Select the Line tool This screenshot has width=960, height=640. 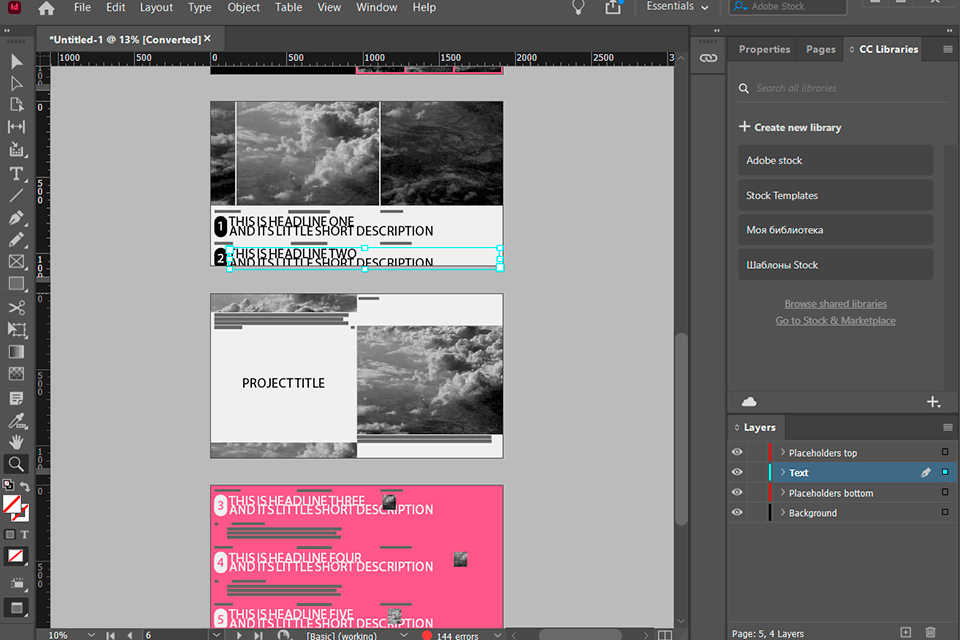coord(17,196)
